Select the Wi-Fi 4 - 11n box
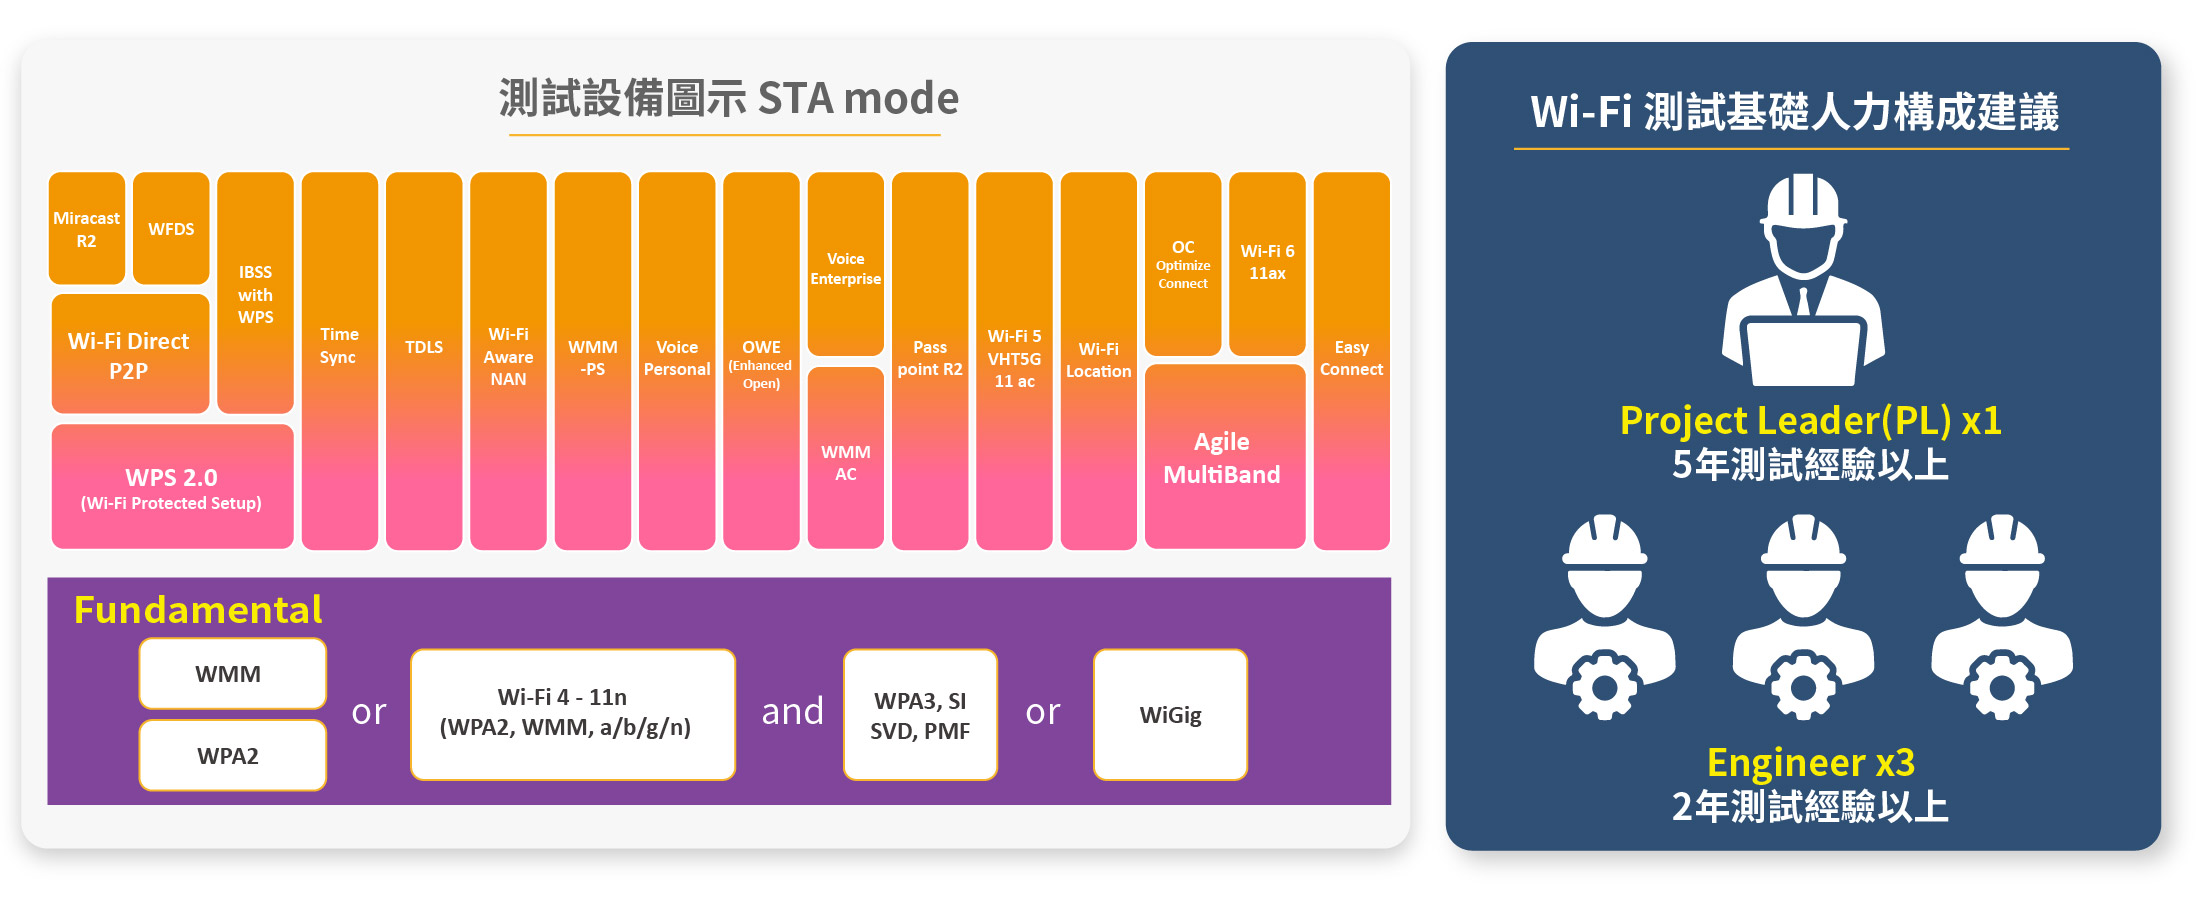The width and height of the screenshot is (2208, 903). (x=573, y=714)
